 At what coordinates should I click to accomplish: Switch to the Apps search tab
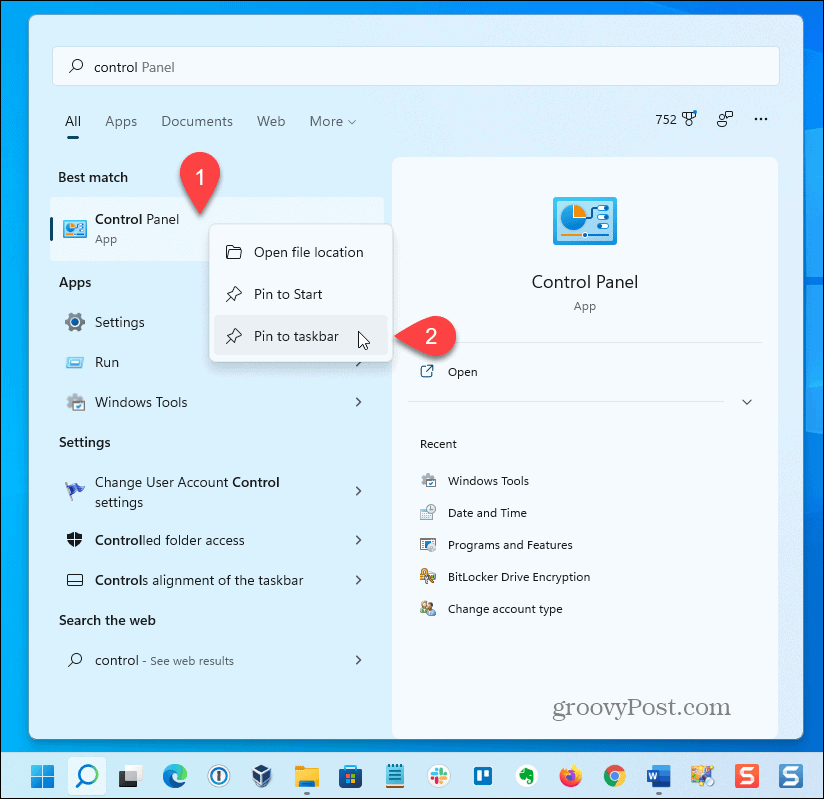(121, 121)
